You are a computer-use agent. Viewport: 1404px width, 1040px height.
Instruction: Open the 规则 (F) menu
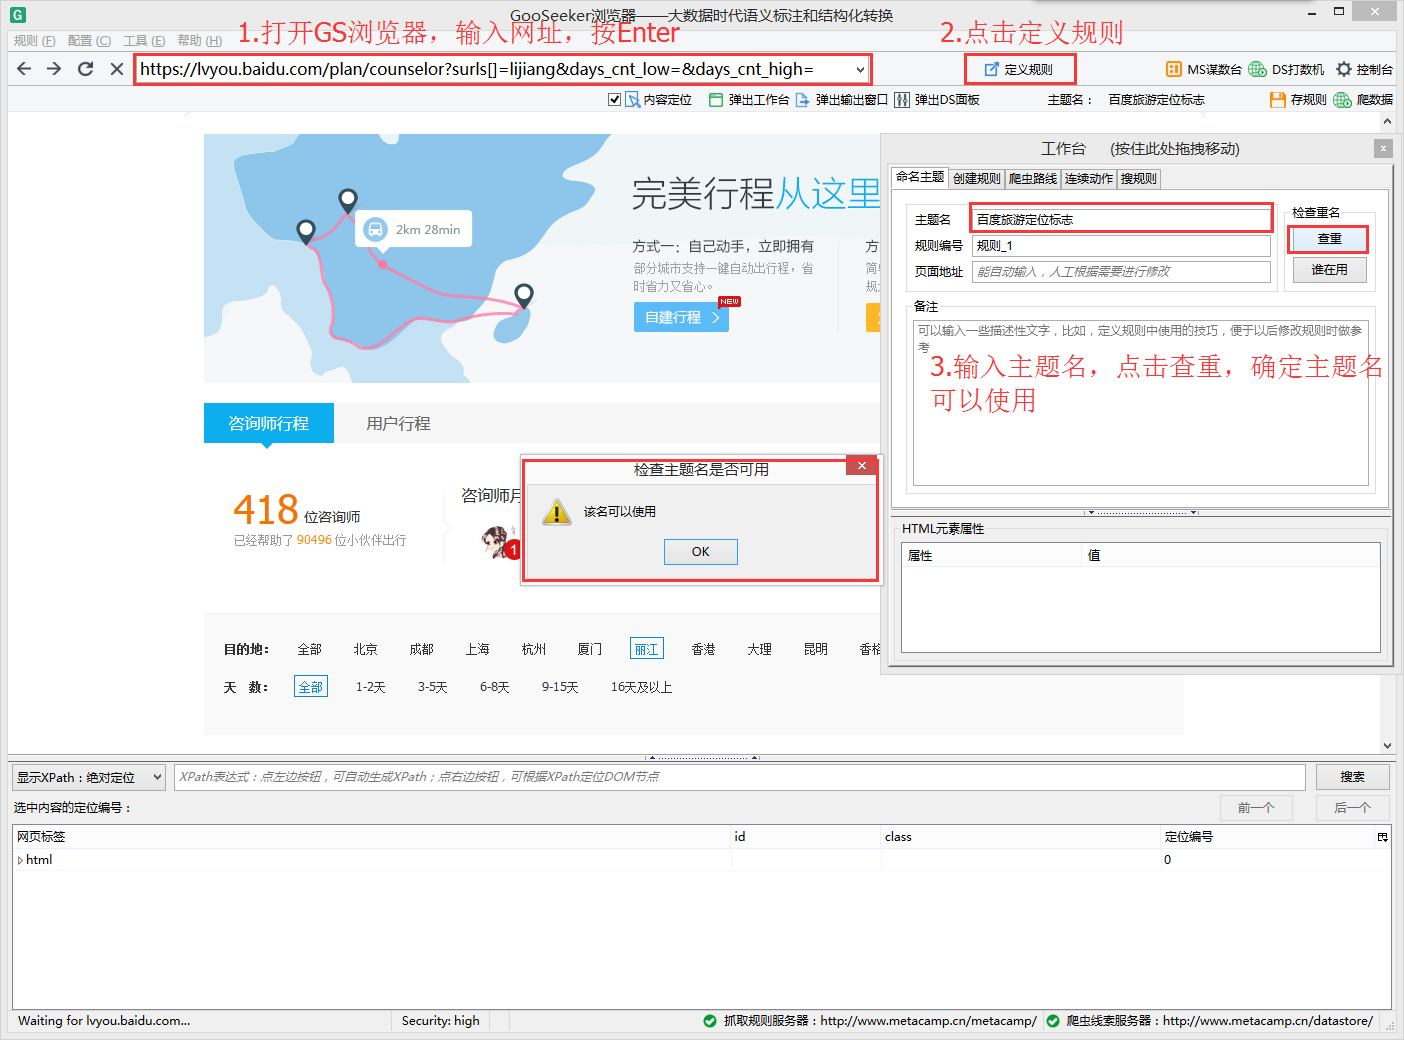coord(34,40)
